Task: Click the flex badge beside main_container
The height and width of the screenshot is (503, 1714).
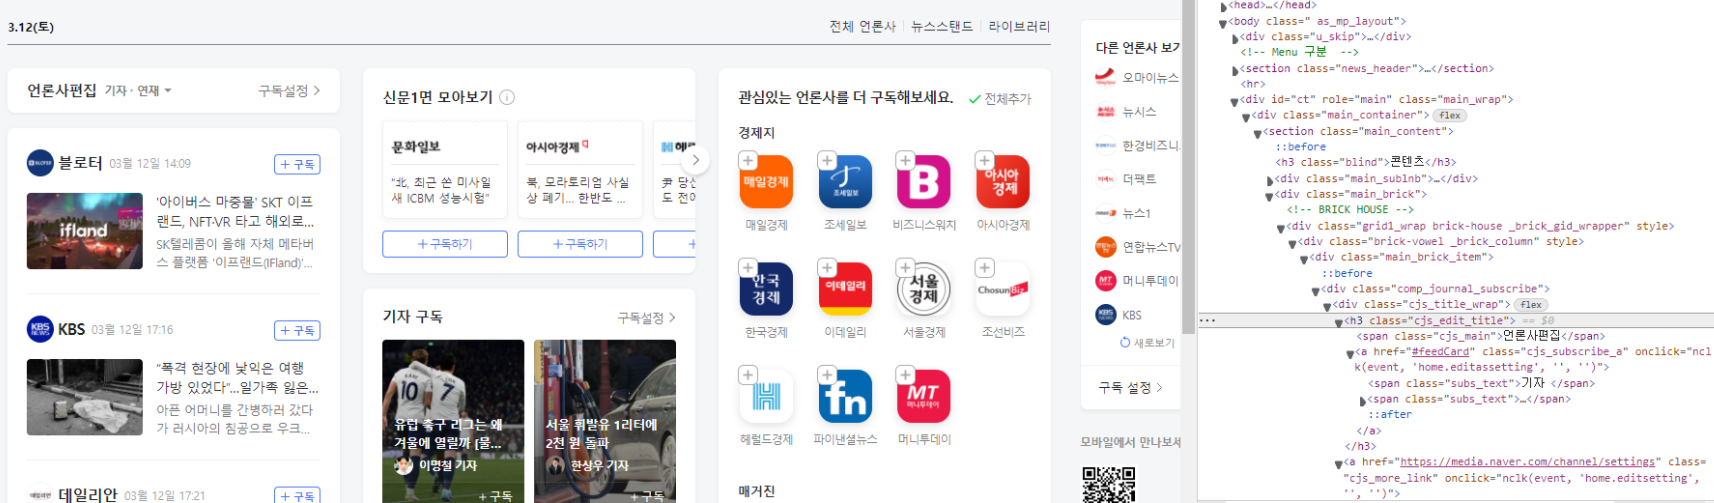Action: (1449, 116)
